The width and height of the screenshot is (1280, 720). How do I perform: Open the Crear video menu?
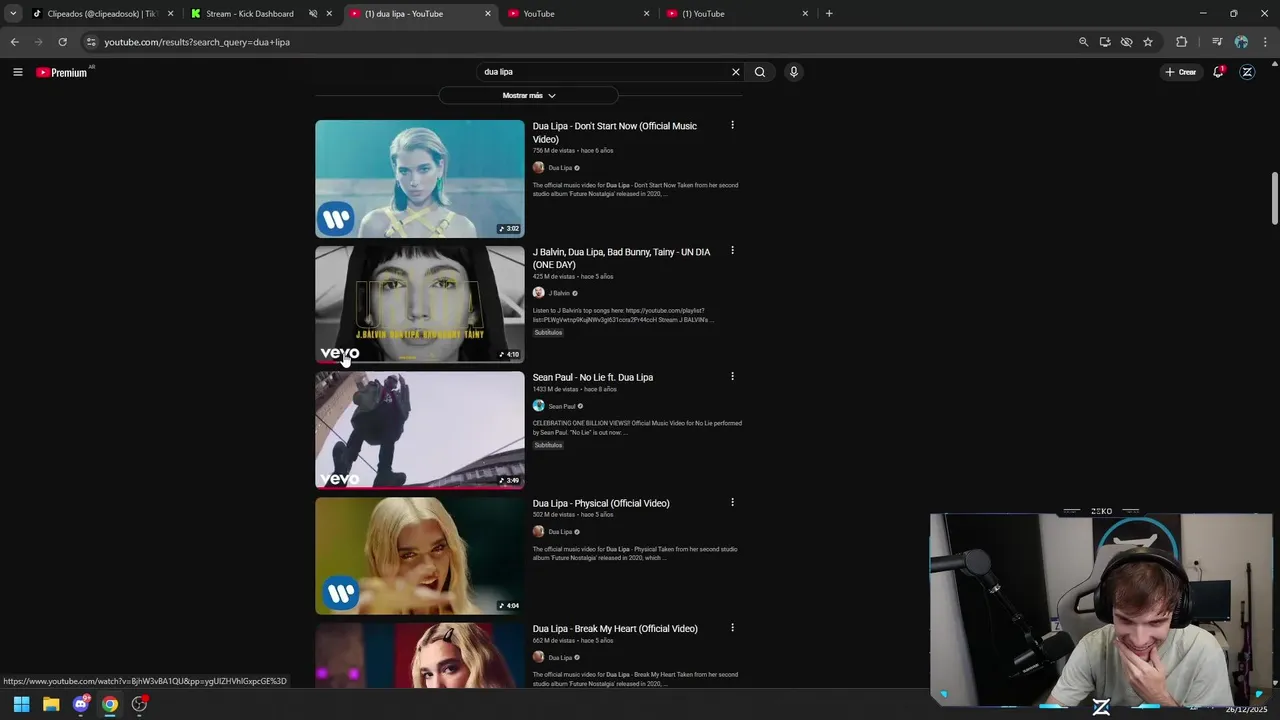[x=1180, y=72]
